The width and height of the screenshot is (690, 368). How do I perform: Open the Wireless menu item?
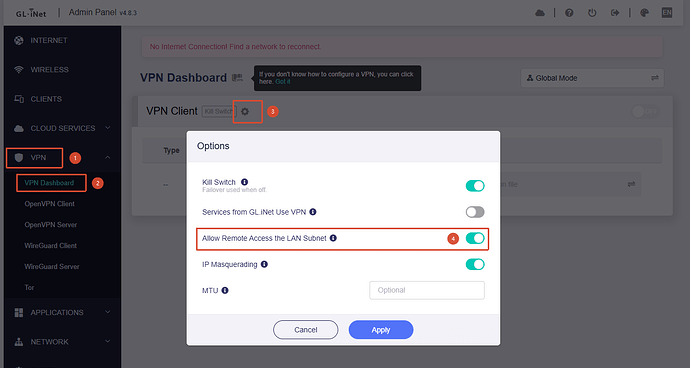tap(49, 70)
